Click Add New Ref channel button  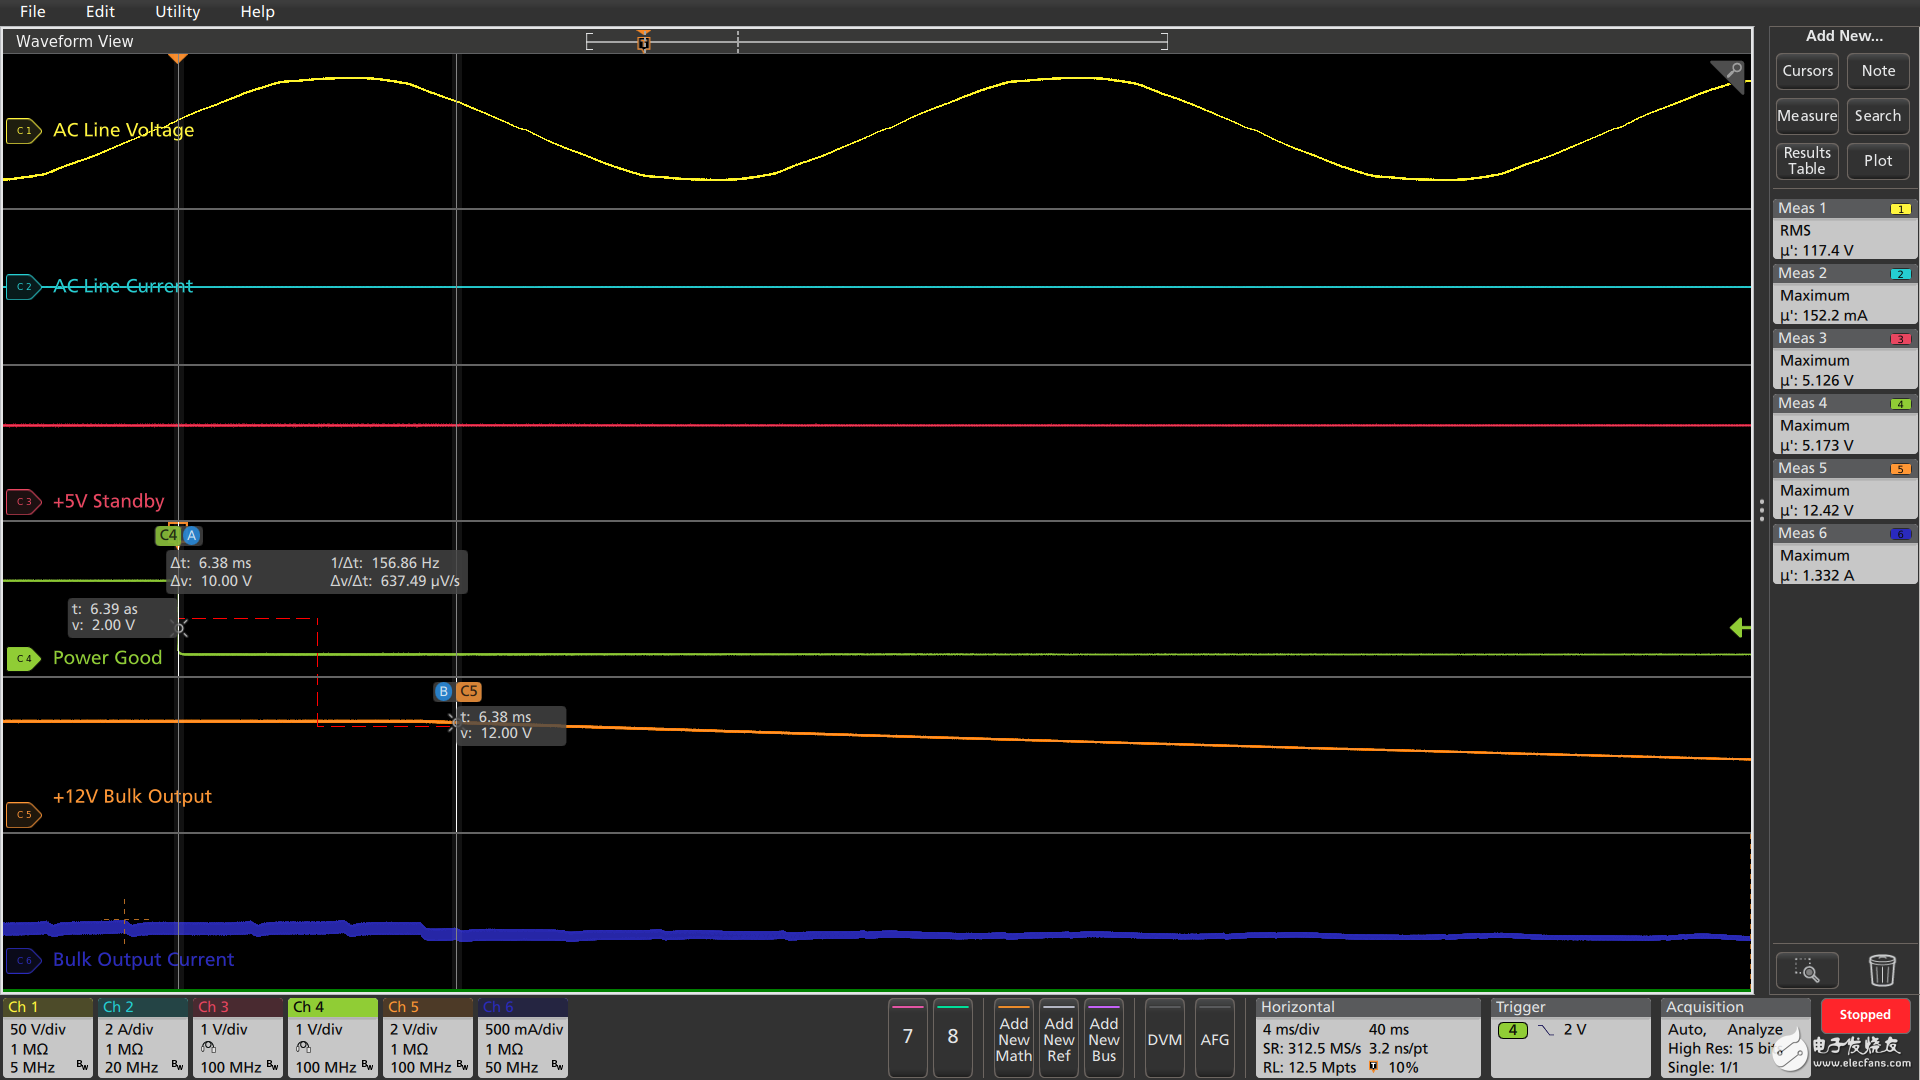pos(1058,1039)
